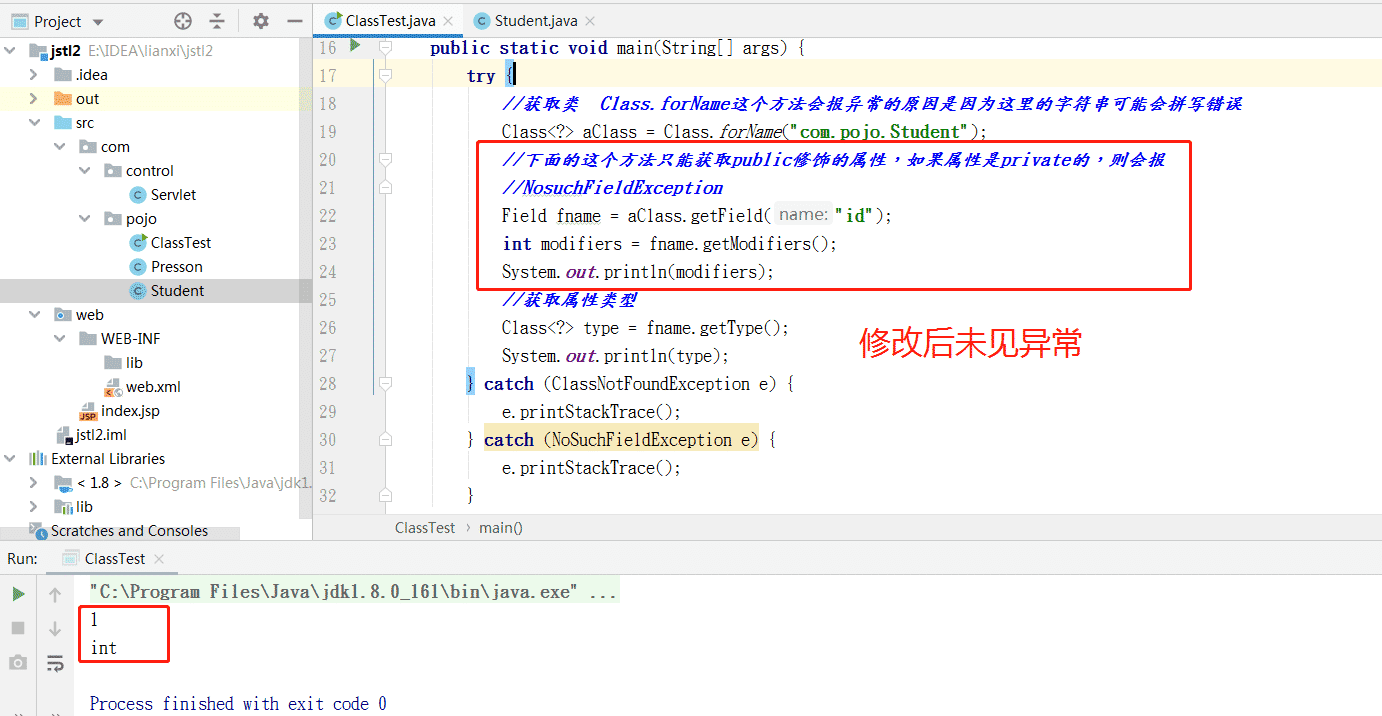The width and height of the screenshot is (1382, 716).
Task: Click console output line "int"
Action: (x=104, y=648)
